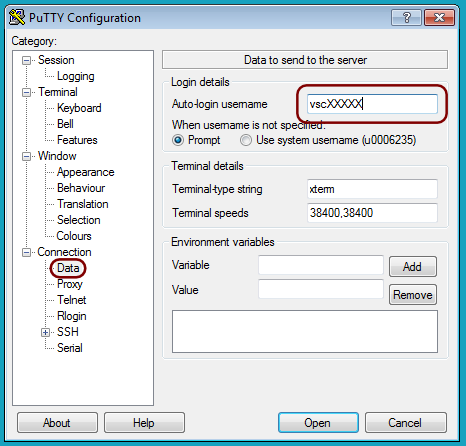Click the environment variables list box

point(305,331)
